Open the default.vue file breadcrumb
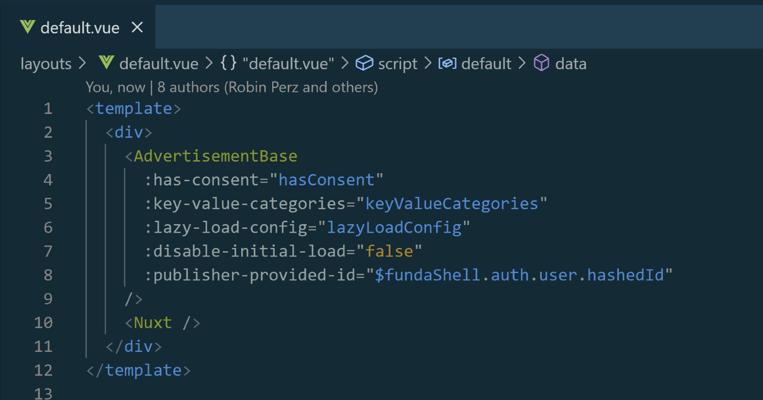 (x=159, y=64)
